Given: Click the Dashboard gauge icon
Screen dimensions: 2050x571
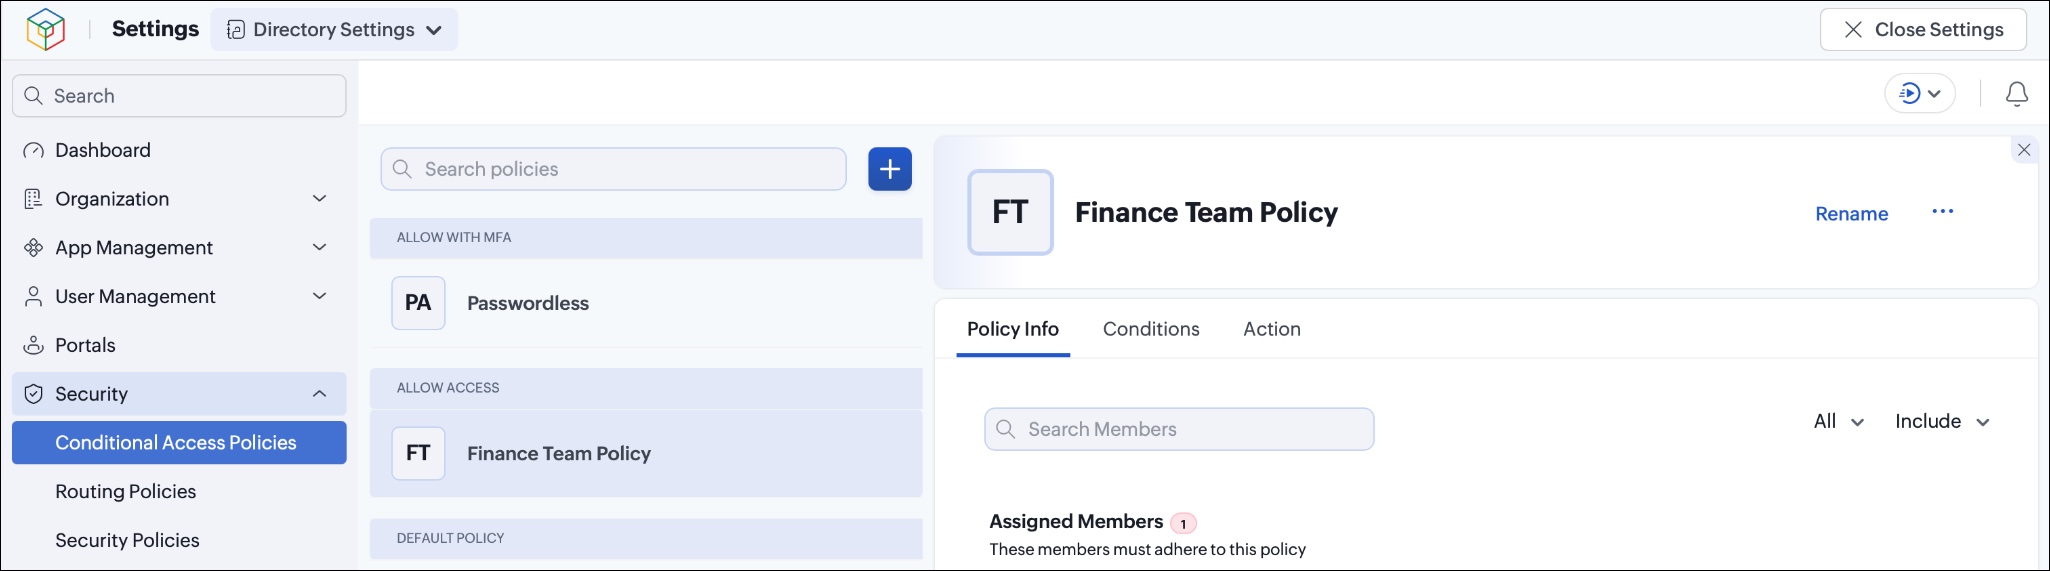Looking at the screenshot, I should [34, 151].
